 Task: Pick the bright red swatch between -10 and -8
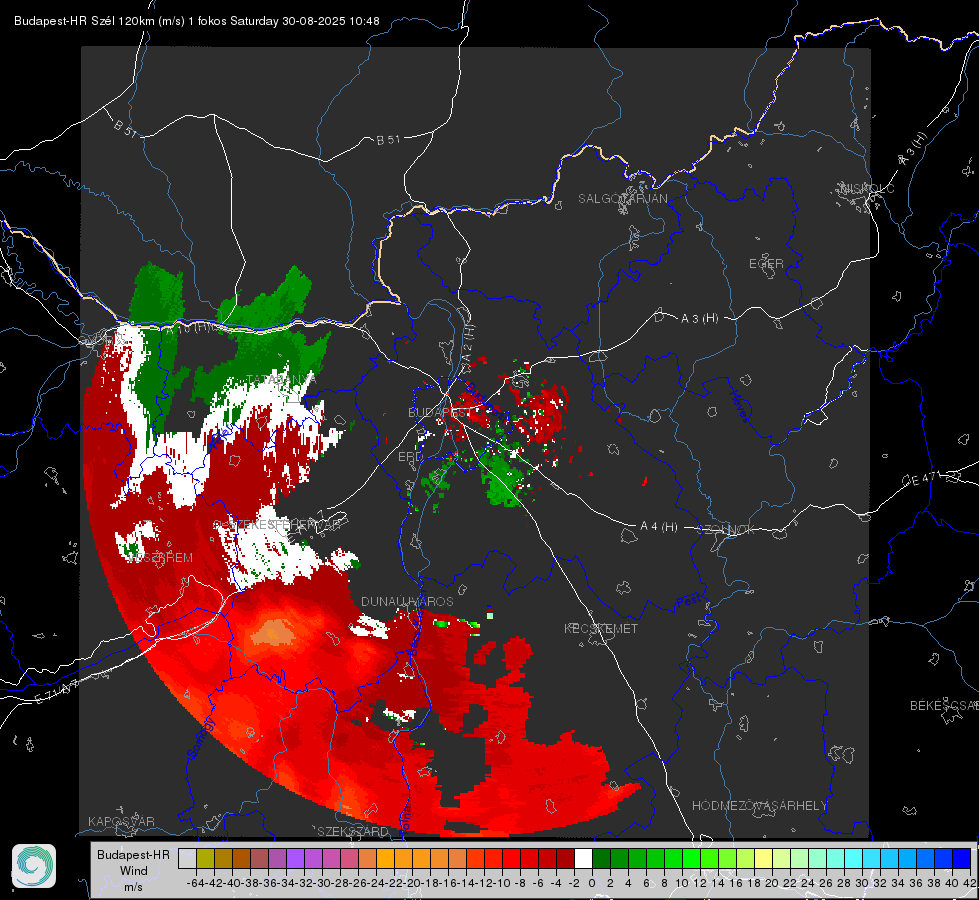pyautogui.click(x=511, y=858)
